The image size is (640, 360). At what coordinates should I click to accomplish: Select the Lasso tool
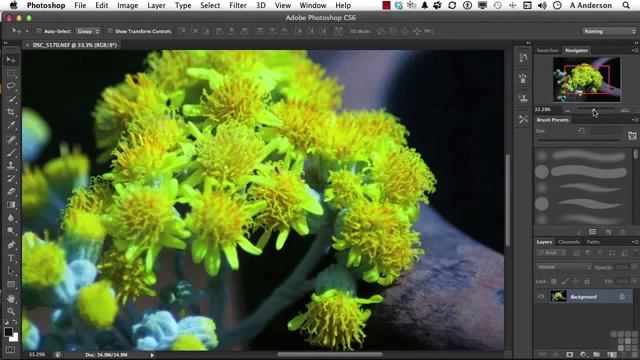point(11,86)
